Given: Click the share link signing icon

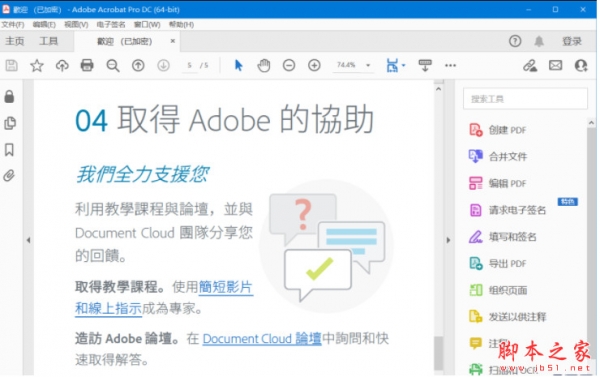Looking at the screenshot, I should click(530, 65).
